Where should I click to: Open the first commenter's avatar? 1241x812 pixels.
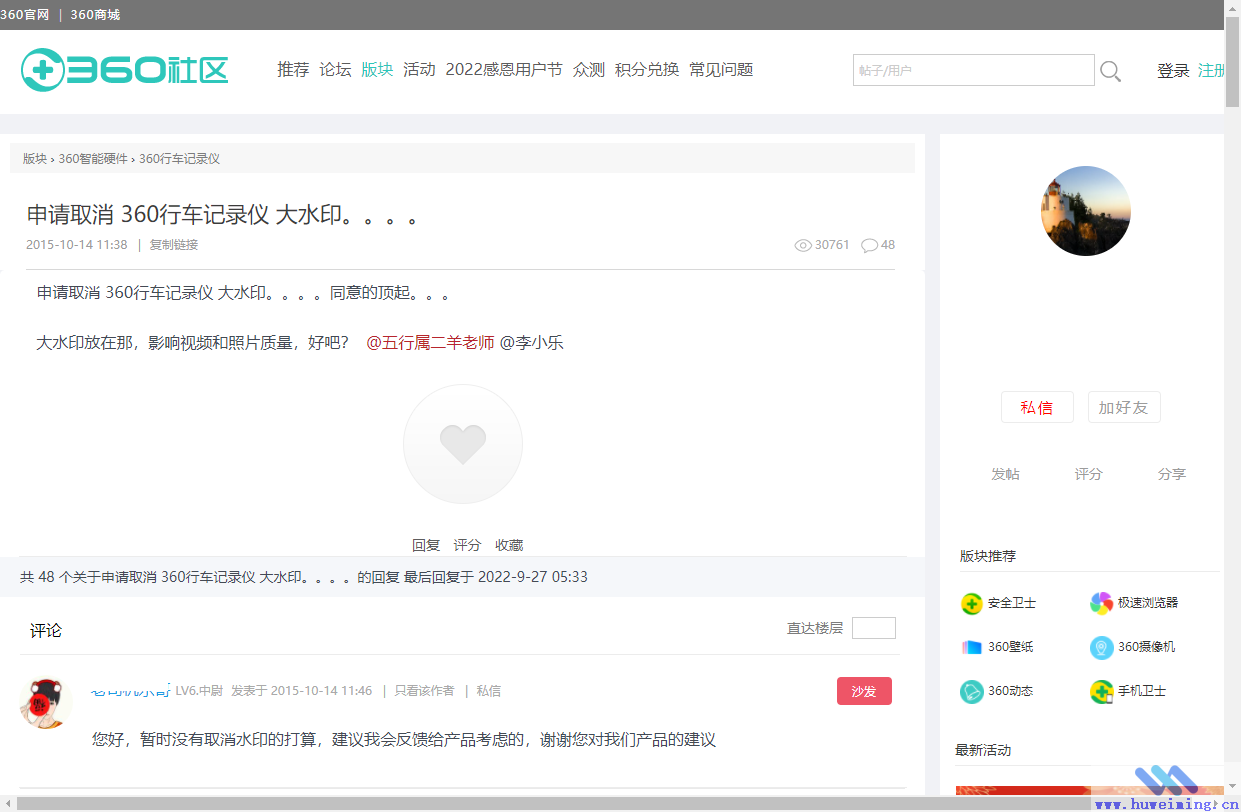pos(45,704)
